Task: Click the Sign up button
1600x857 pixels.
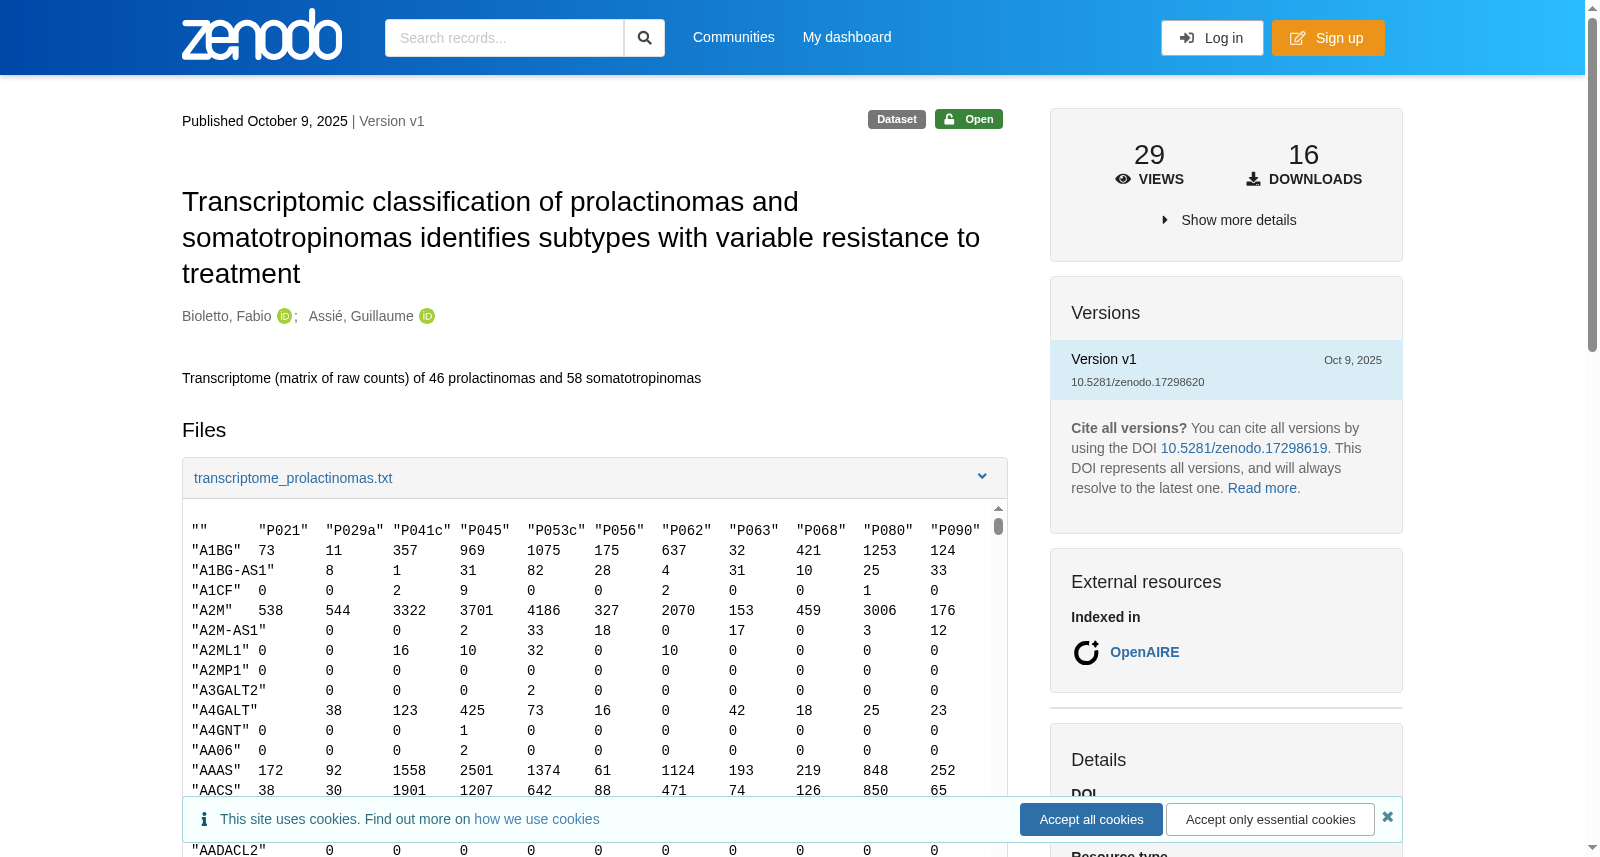Action: (x=1328, y=38)
